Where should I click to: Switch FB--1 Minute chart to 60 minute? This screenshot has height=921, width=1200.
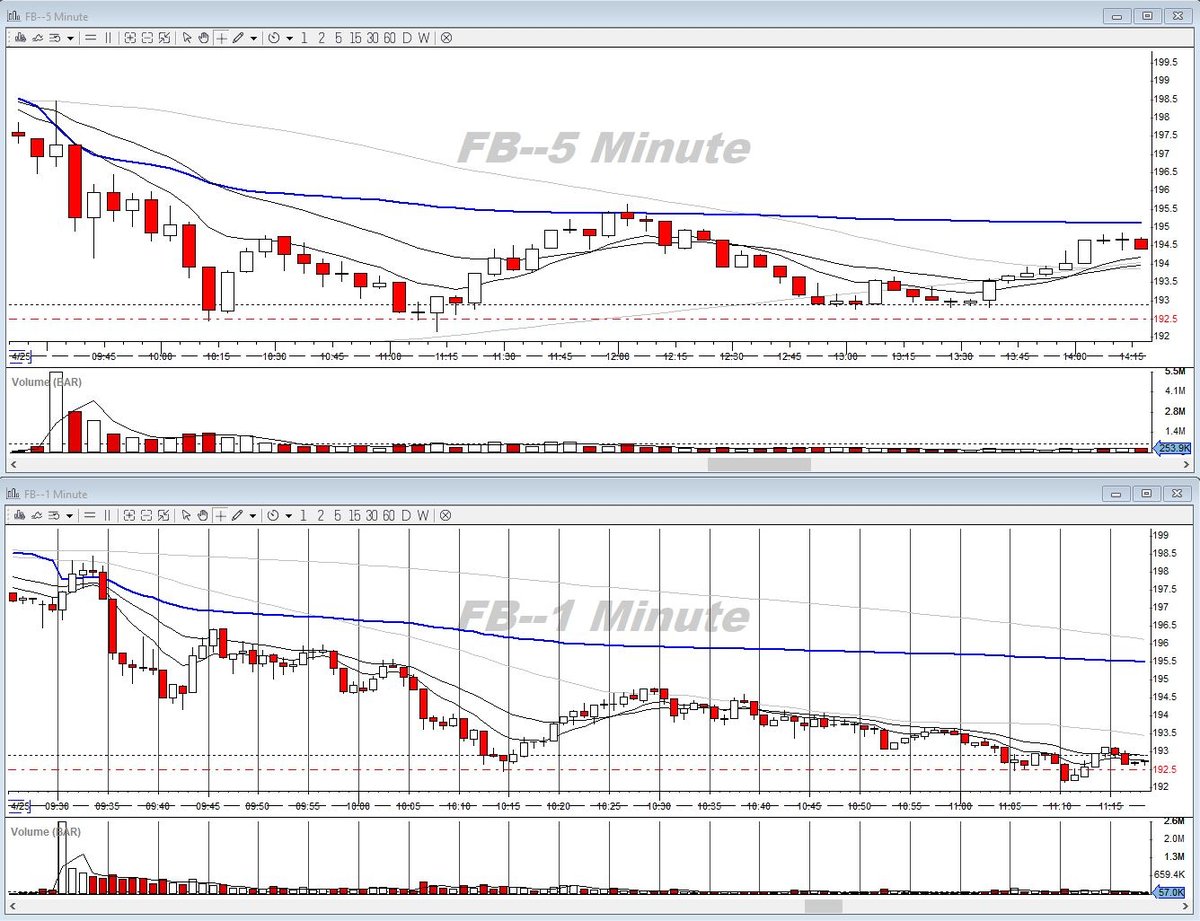pos(390,515)
